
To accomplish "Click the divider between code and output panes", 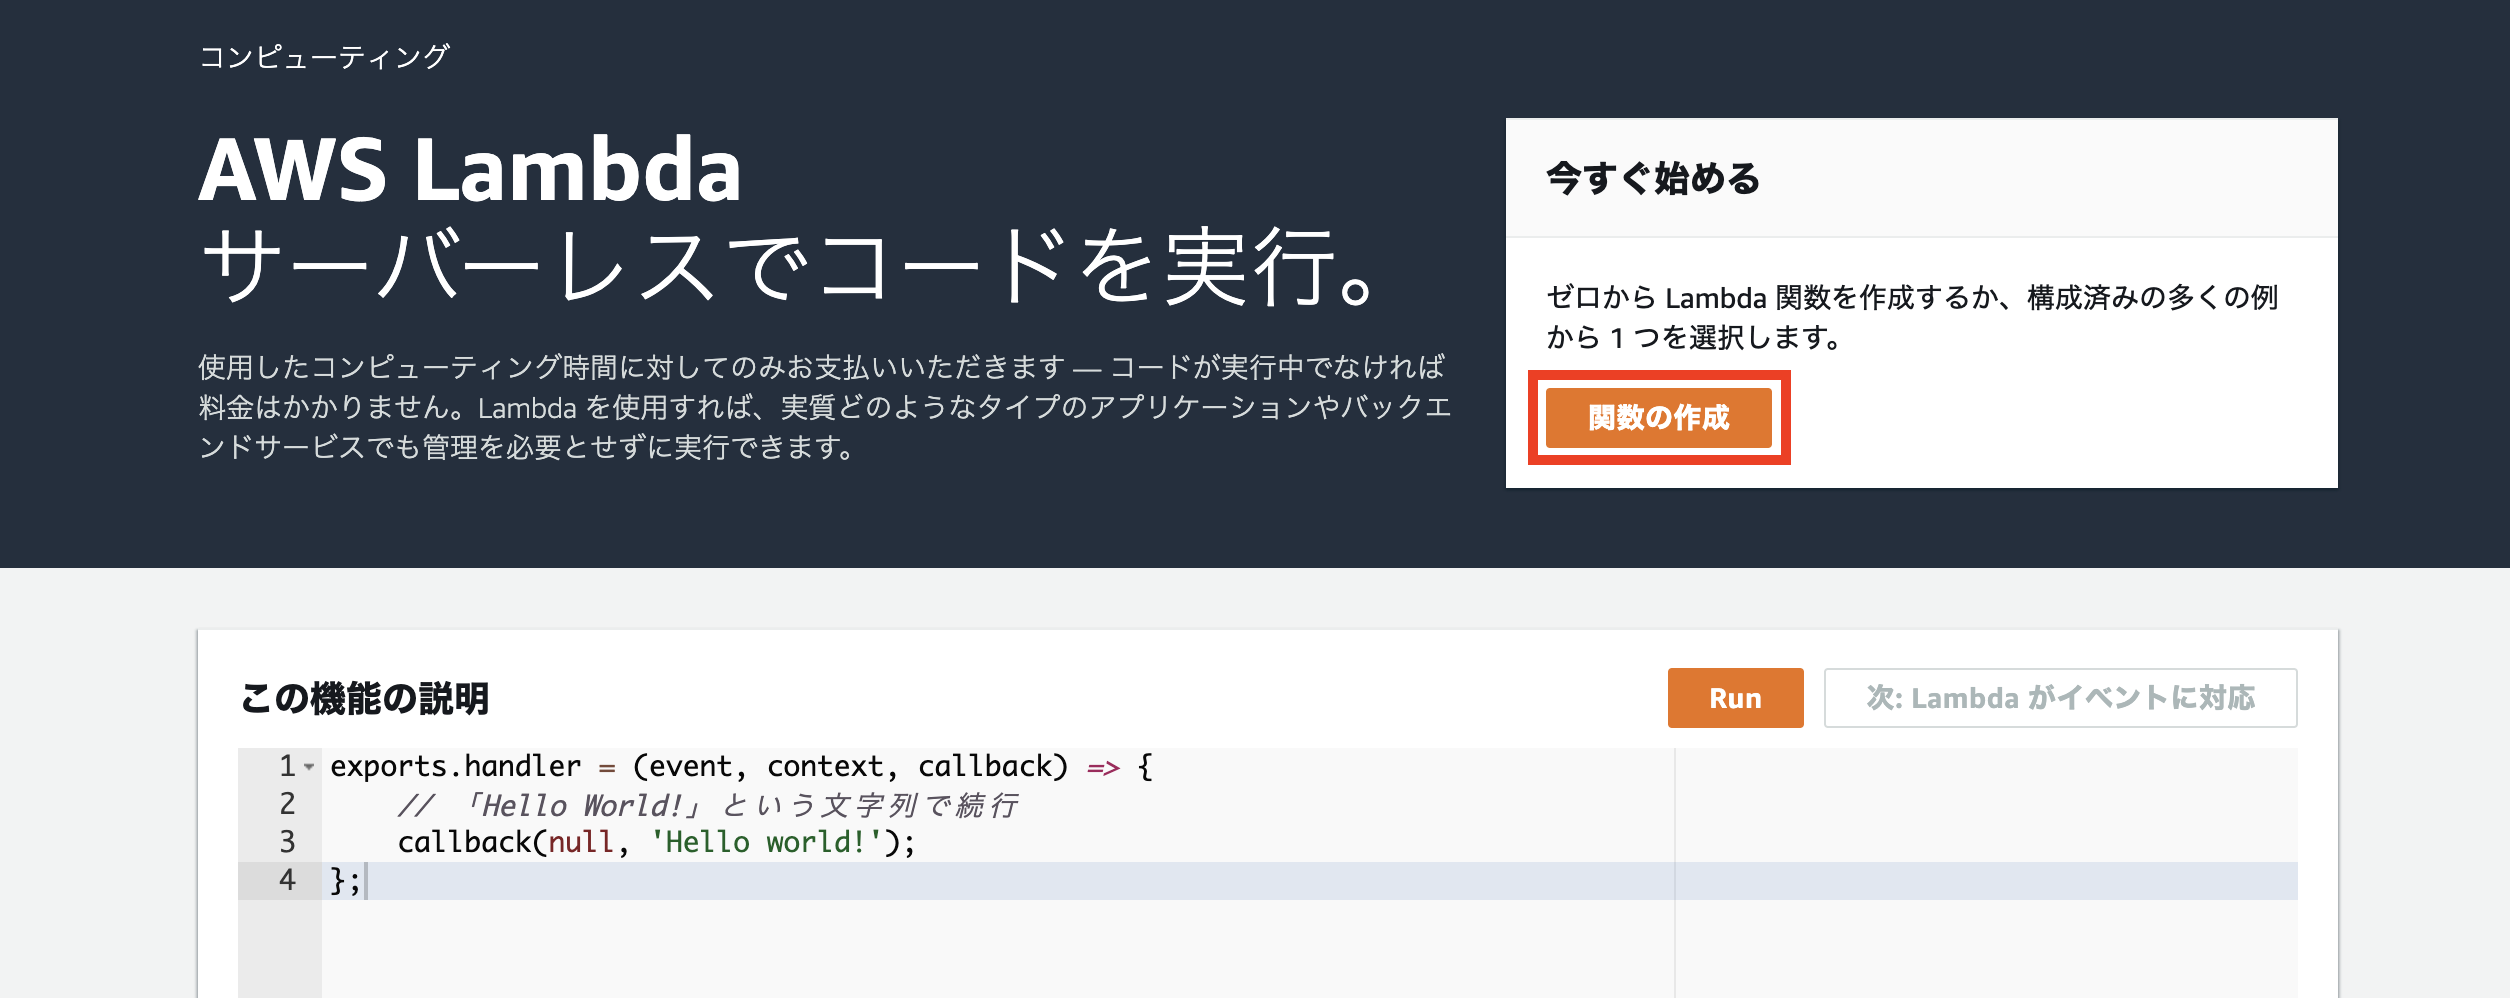I will tap(1675, 872).
